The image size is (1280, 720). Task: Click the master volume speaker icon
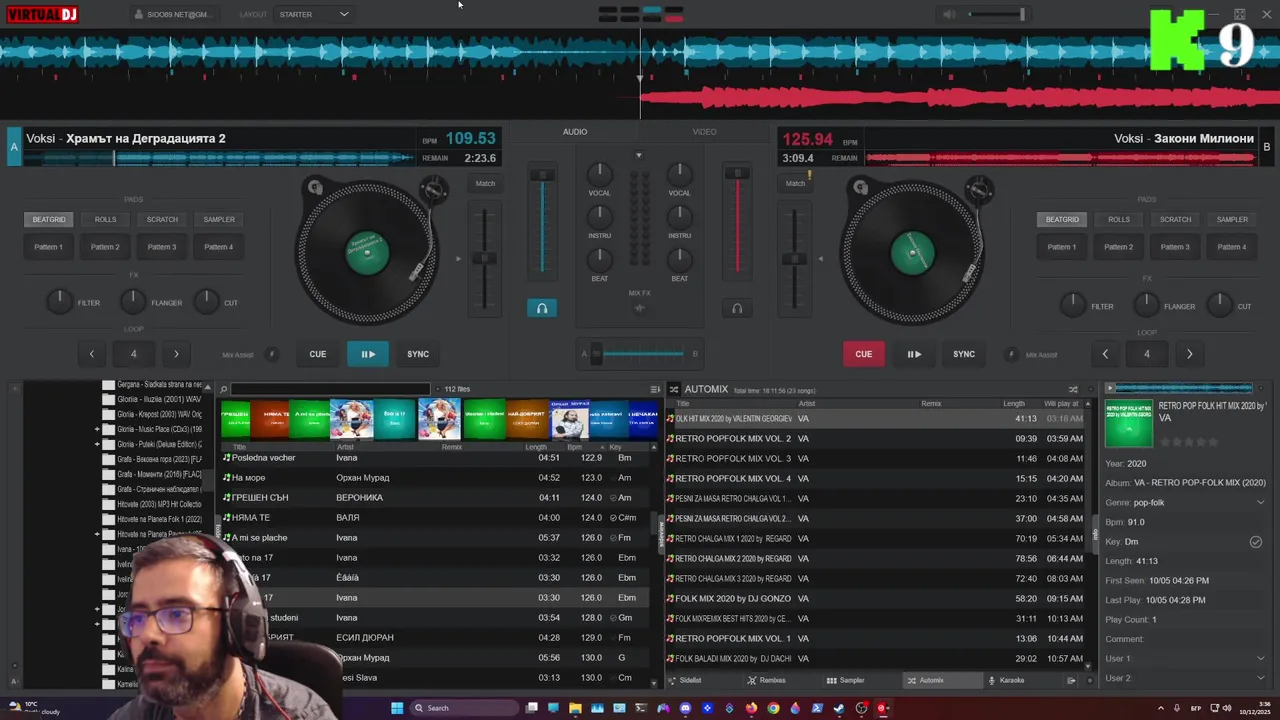coord(949,14)
